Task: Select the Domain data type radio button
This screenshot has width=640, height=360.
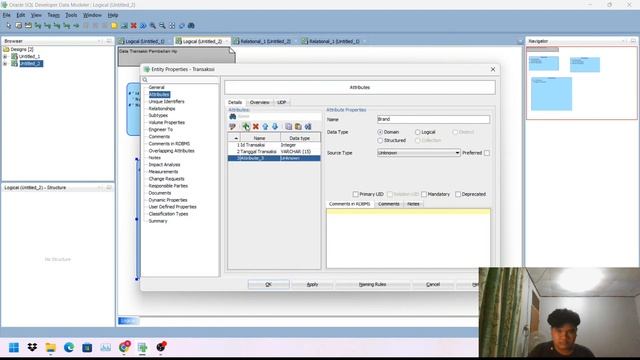Action: pyautogui.click(x=380, y=132)
